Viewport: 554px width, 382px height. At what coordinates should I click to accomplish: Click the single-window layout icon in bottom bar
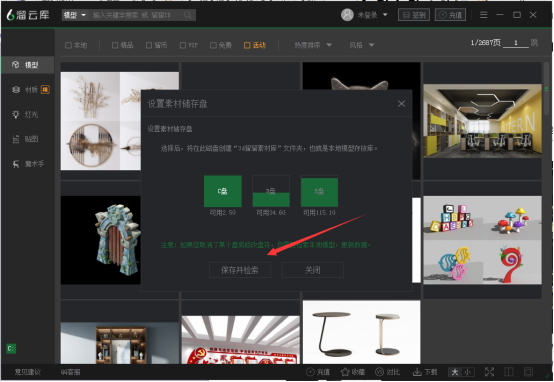tap(528, 372)
